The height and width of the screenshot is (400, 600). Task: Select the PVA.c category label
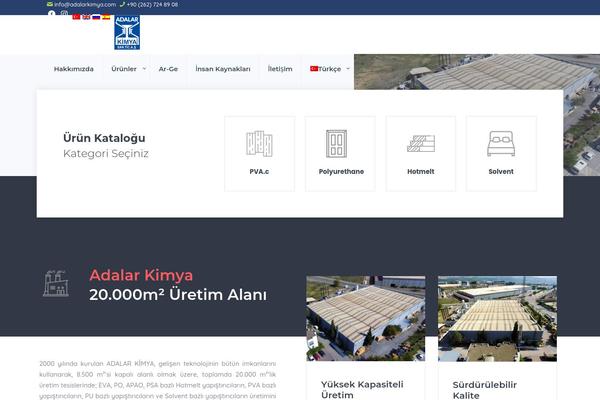[259, 171]
